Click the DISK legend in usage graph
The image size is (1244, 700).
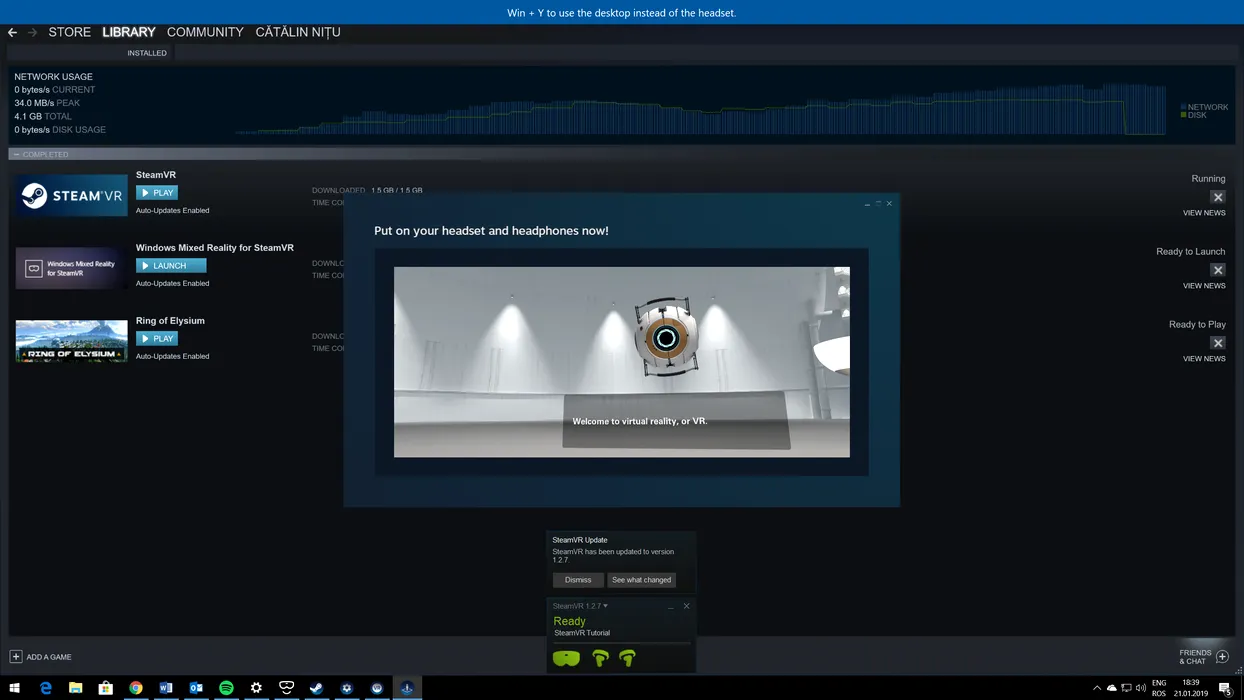(1194, 115)
